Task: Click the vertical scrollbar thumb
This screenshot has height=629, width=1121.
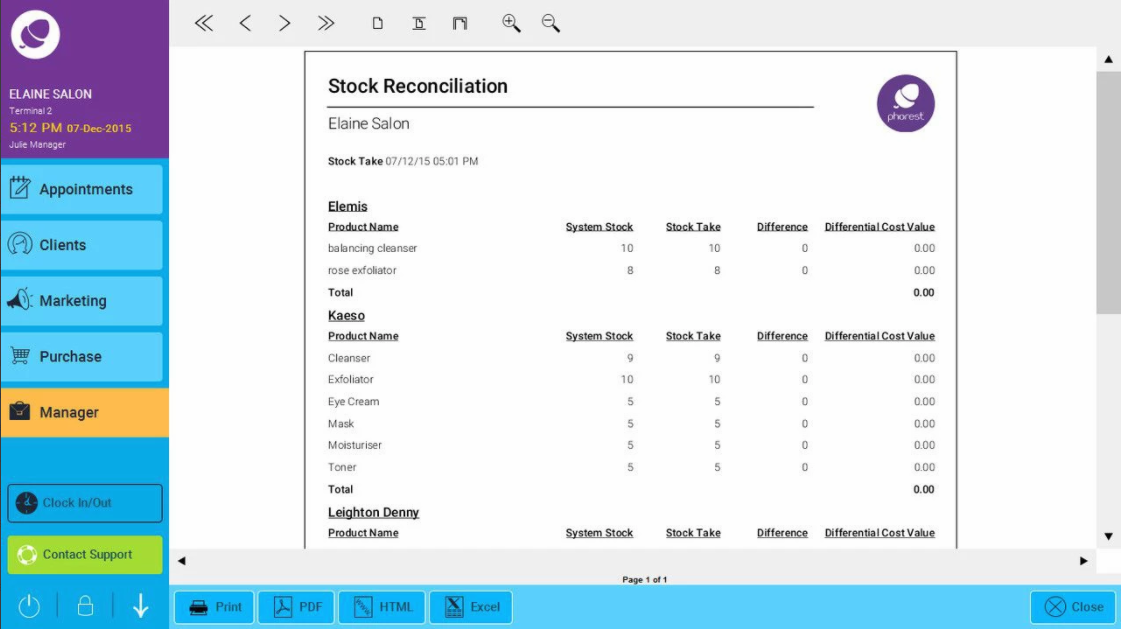Action: coord(1108,192)
